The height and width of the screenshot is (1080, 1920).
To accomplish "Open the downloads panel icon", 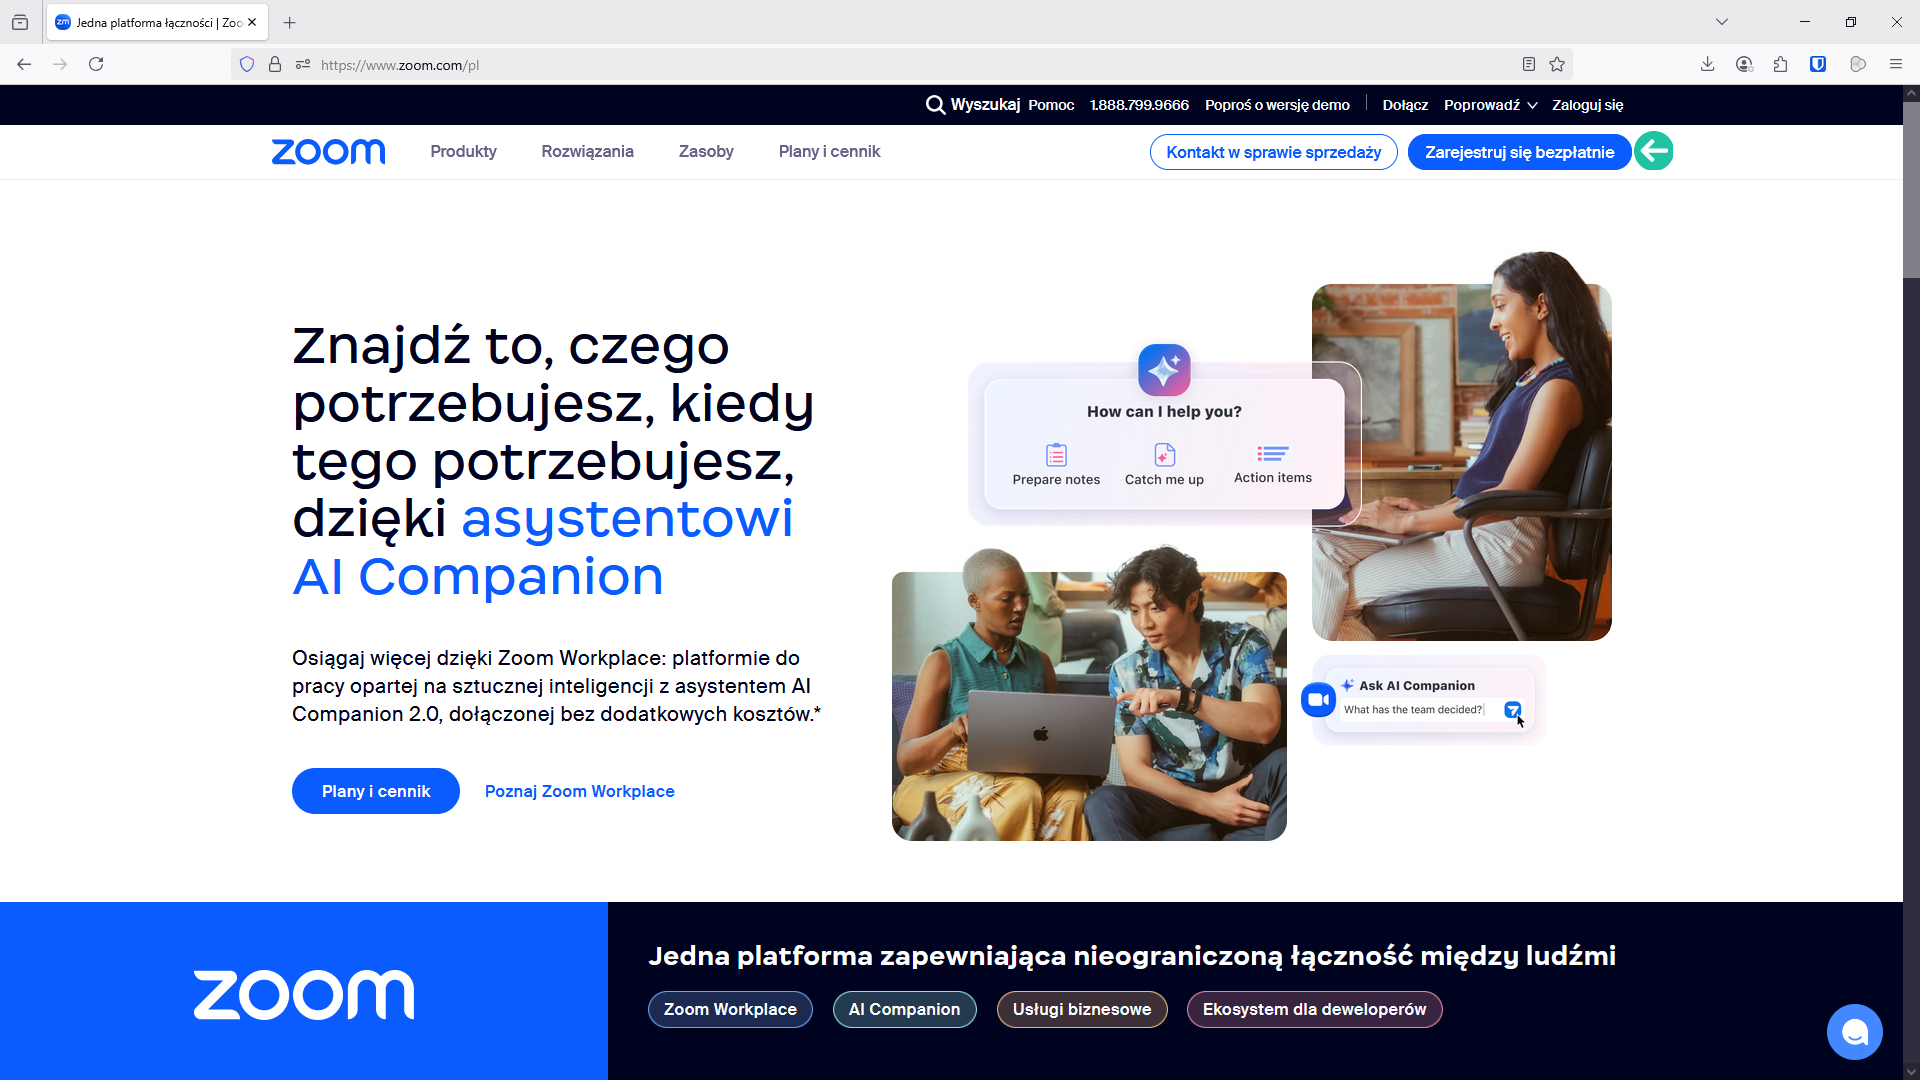I will pos(1708,64).
